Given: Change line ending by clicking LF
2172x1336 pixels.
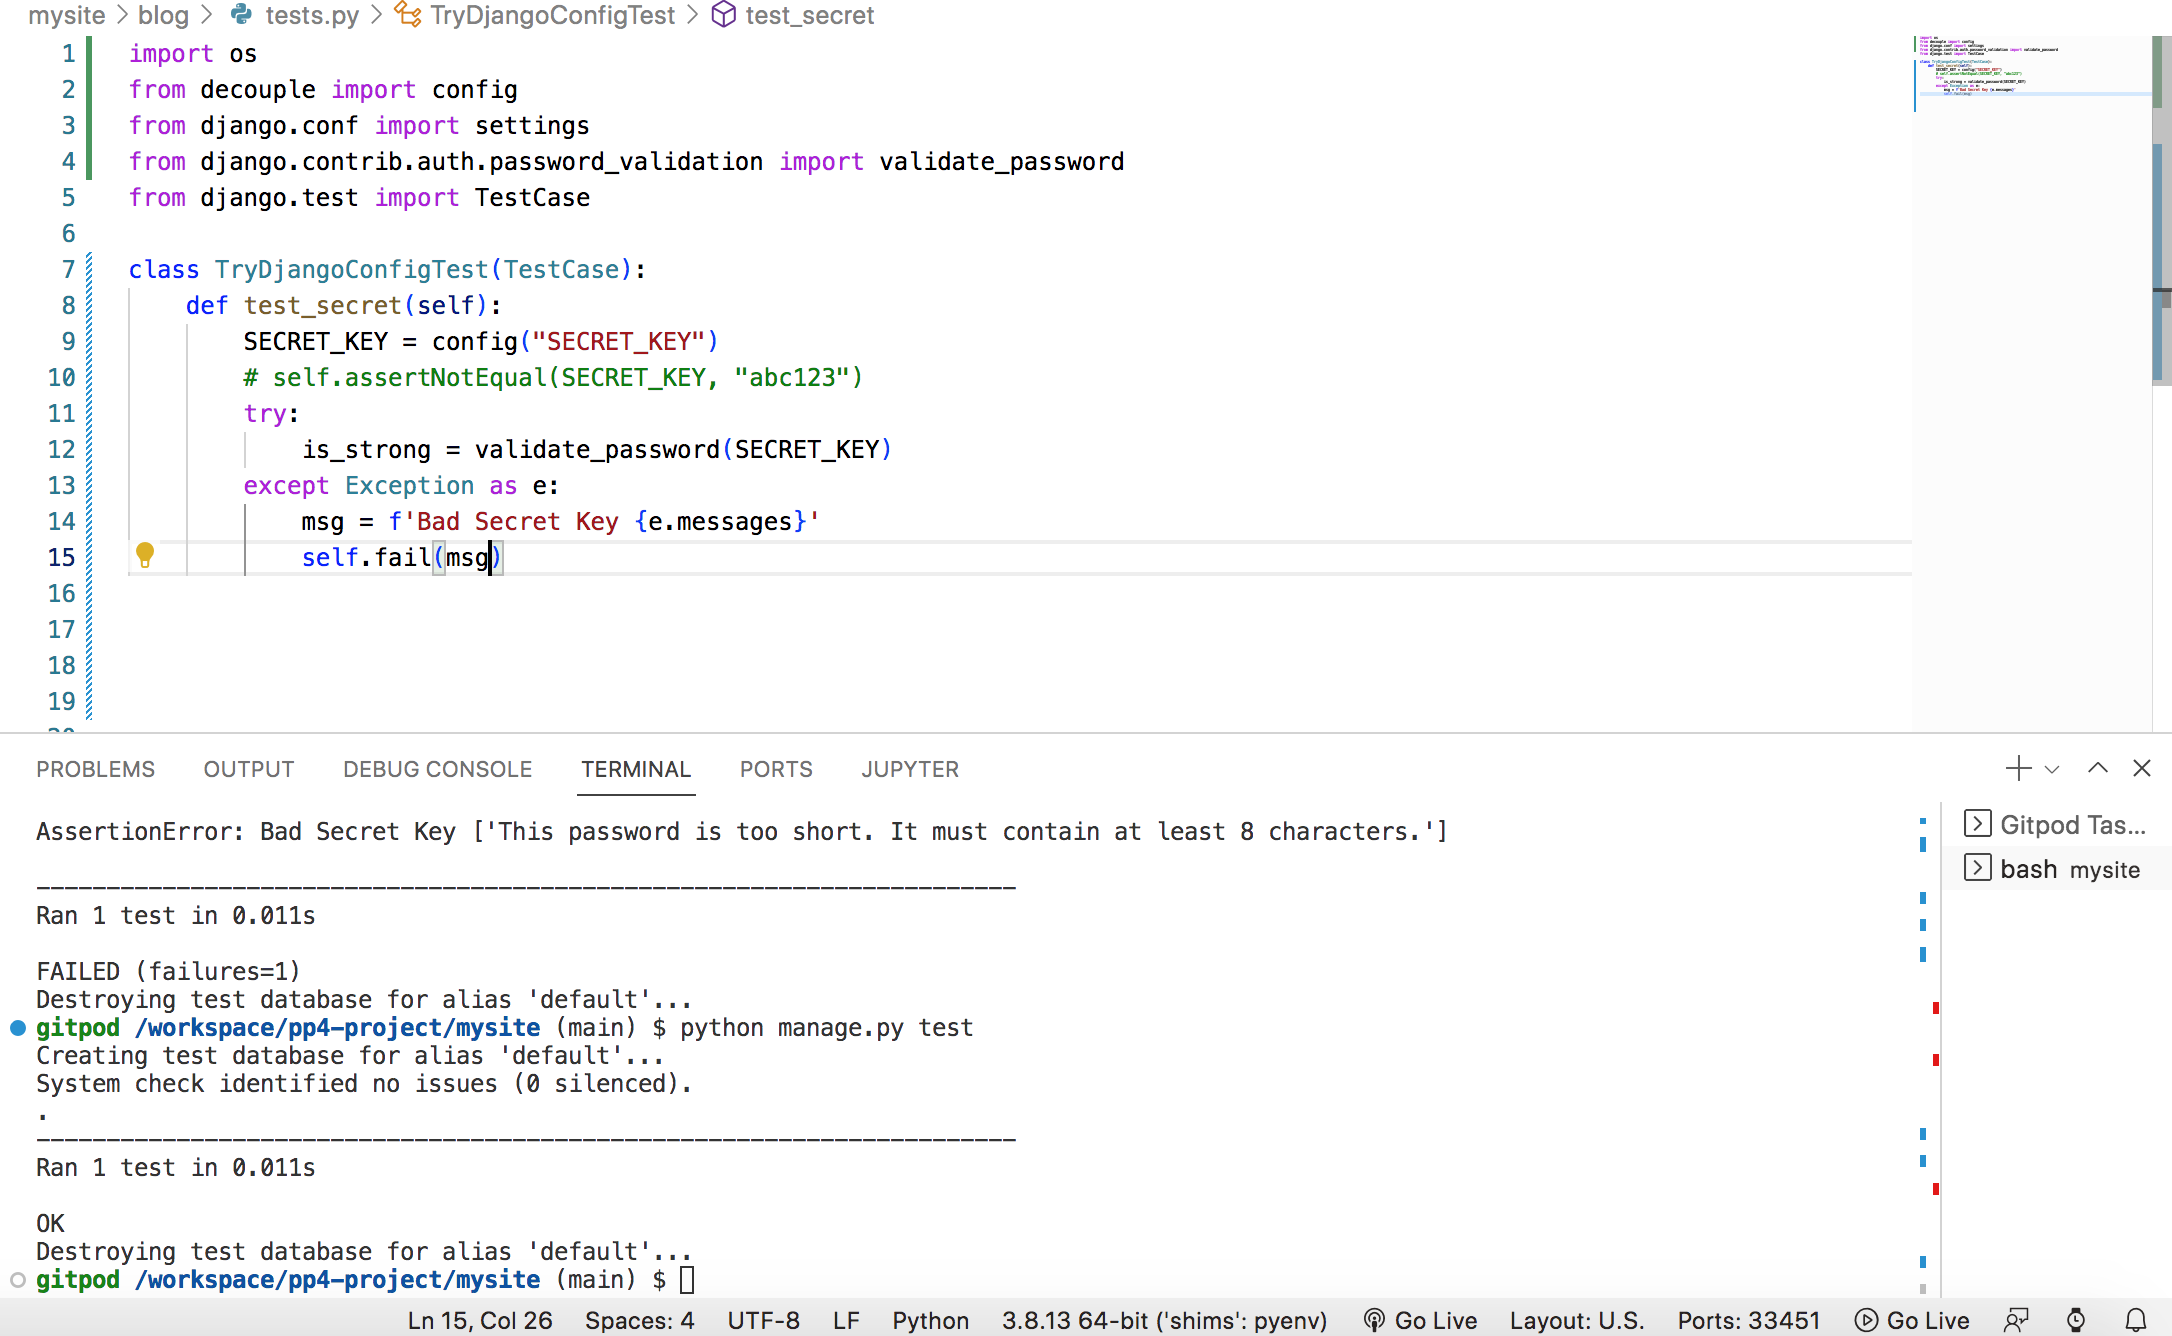Looking at the screenshot, I should 846,1320.
